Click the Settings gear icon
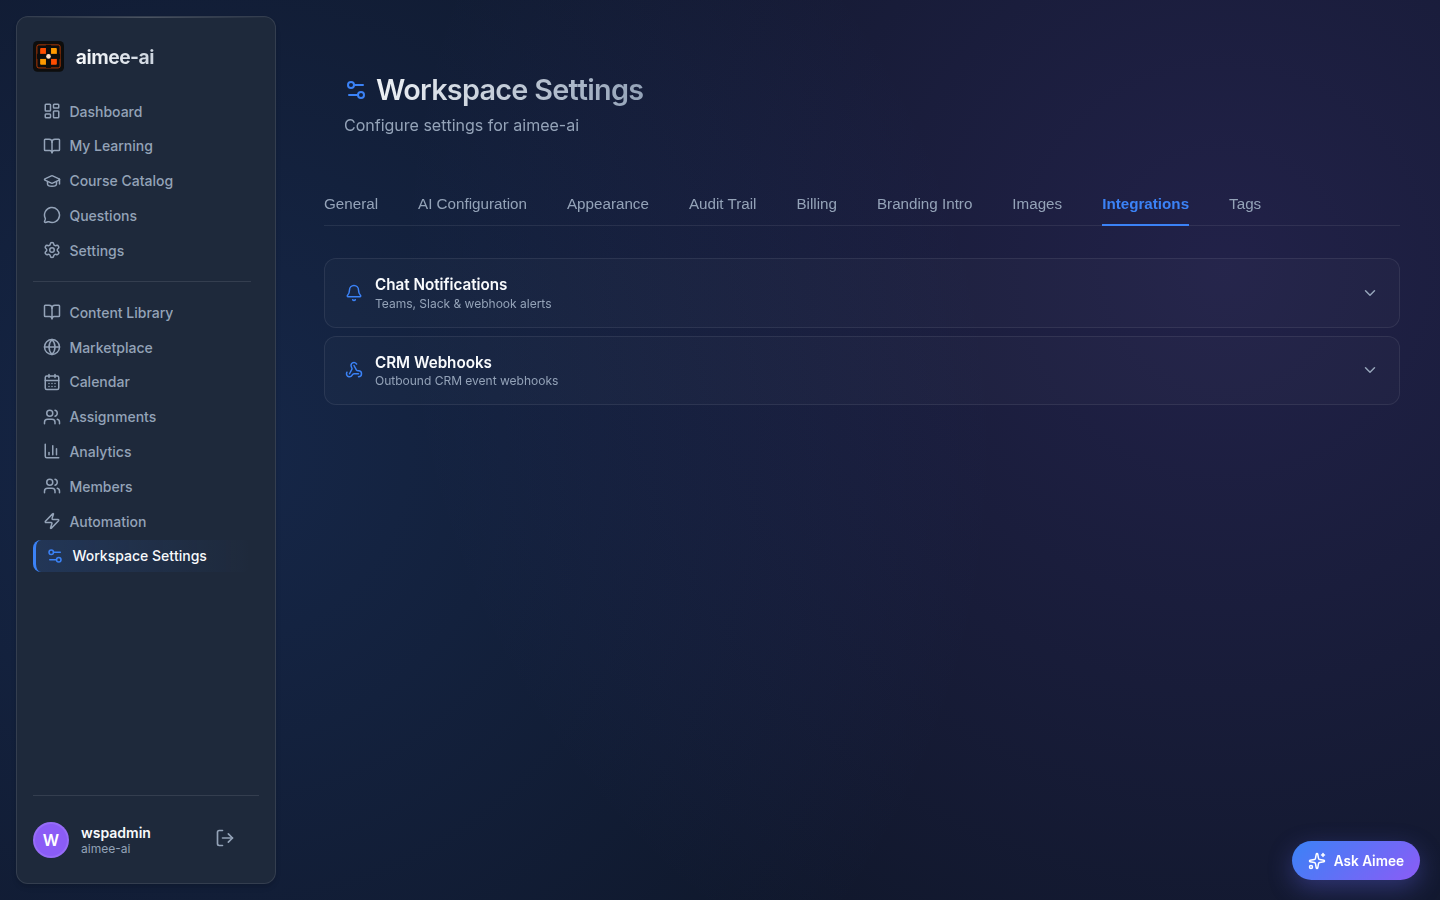 [52, 251]
